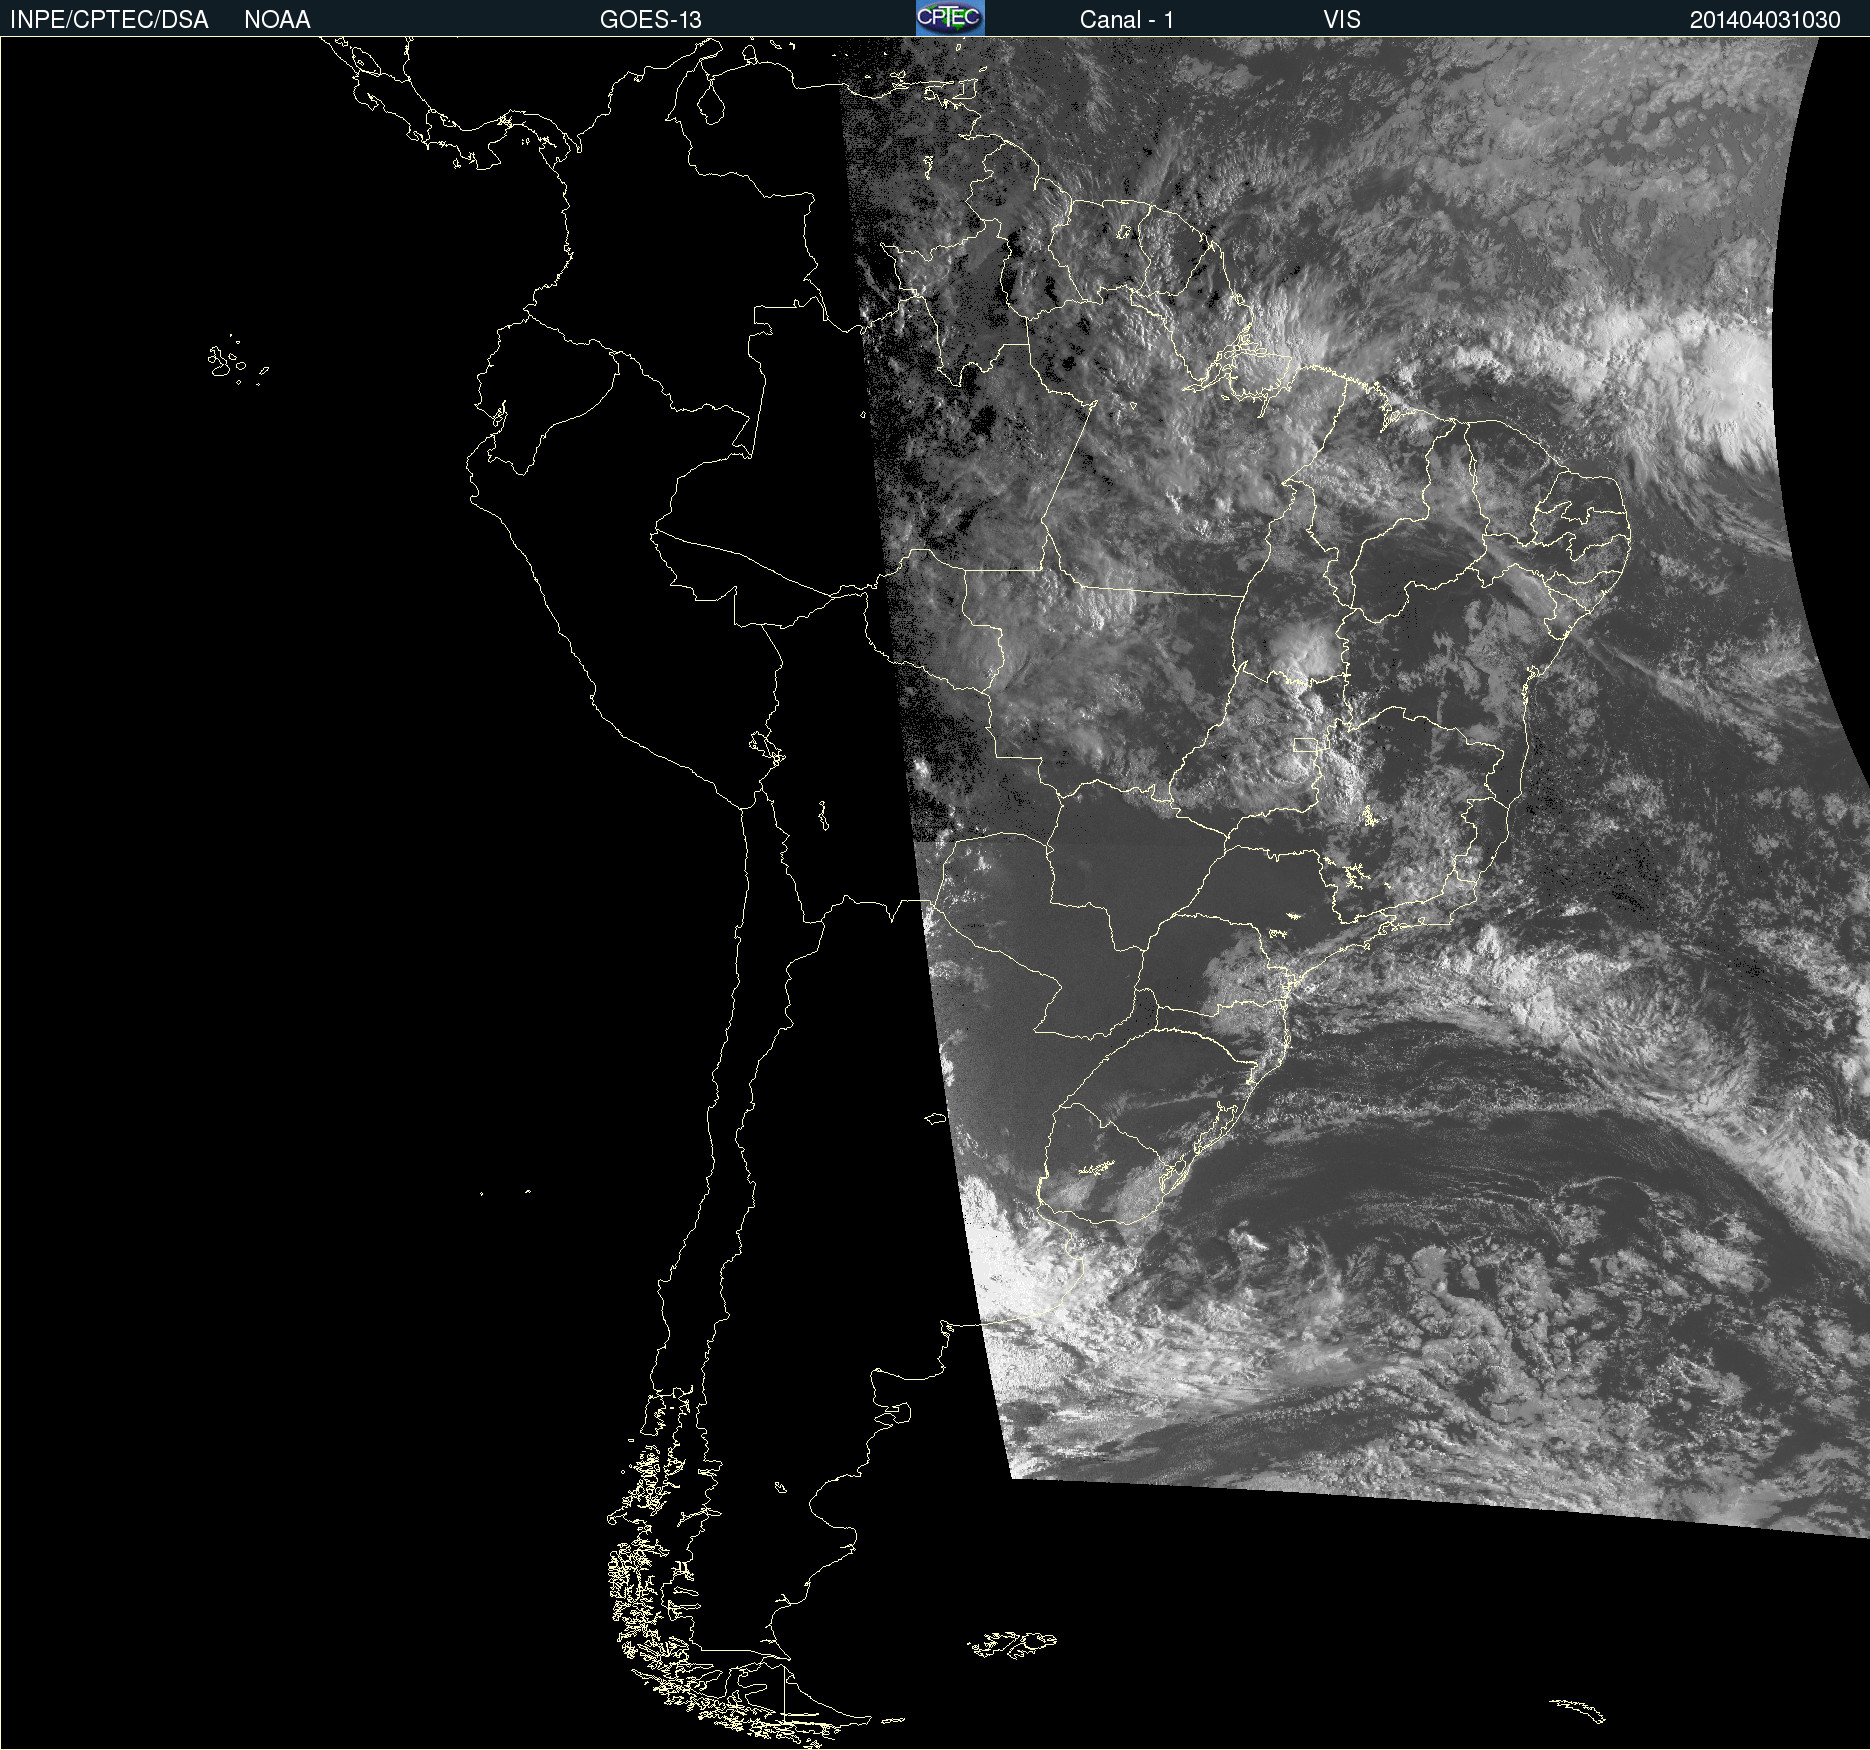Click the CPTEC logo in header

(949, 18)
